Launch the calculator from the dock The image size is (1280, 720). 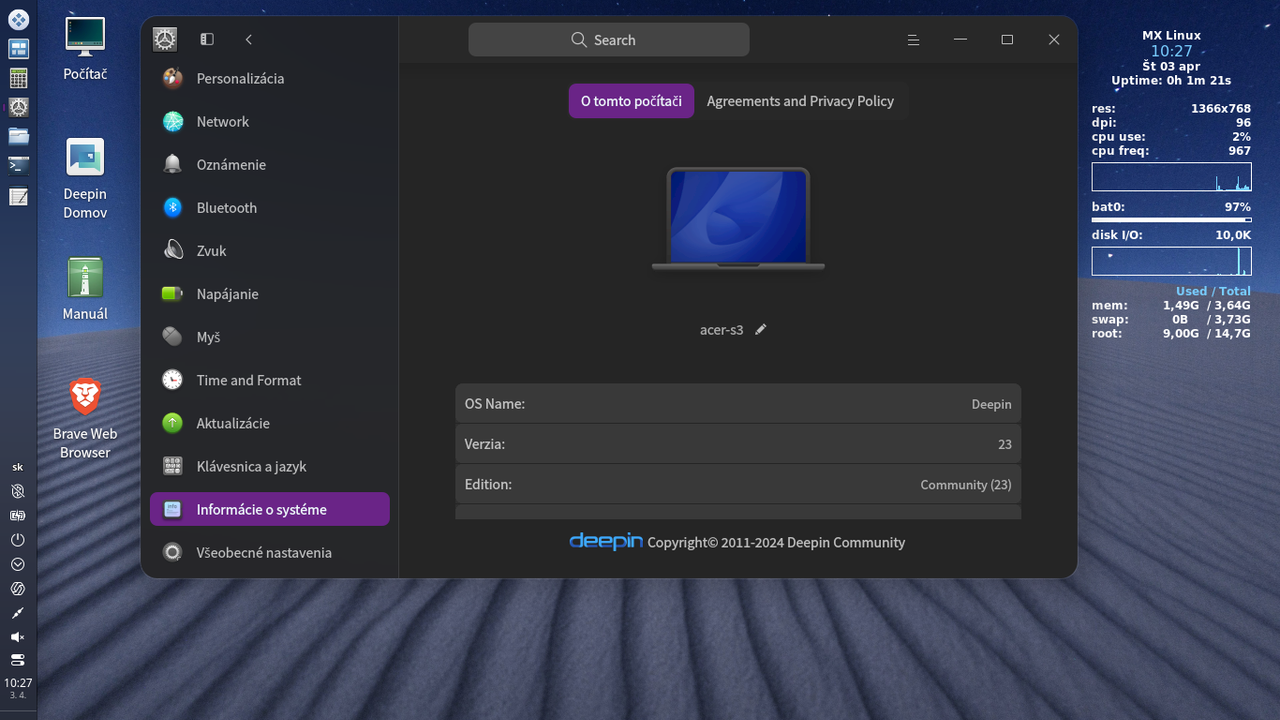(x=18, y=78)
